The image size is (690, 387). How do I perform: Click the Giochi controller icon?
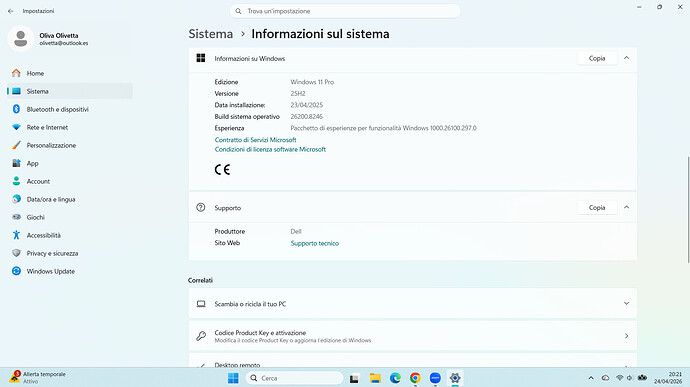pyautogui.click(x=16, y=217)
